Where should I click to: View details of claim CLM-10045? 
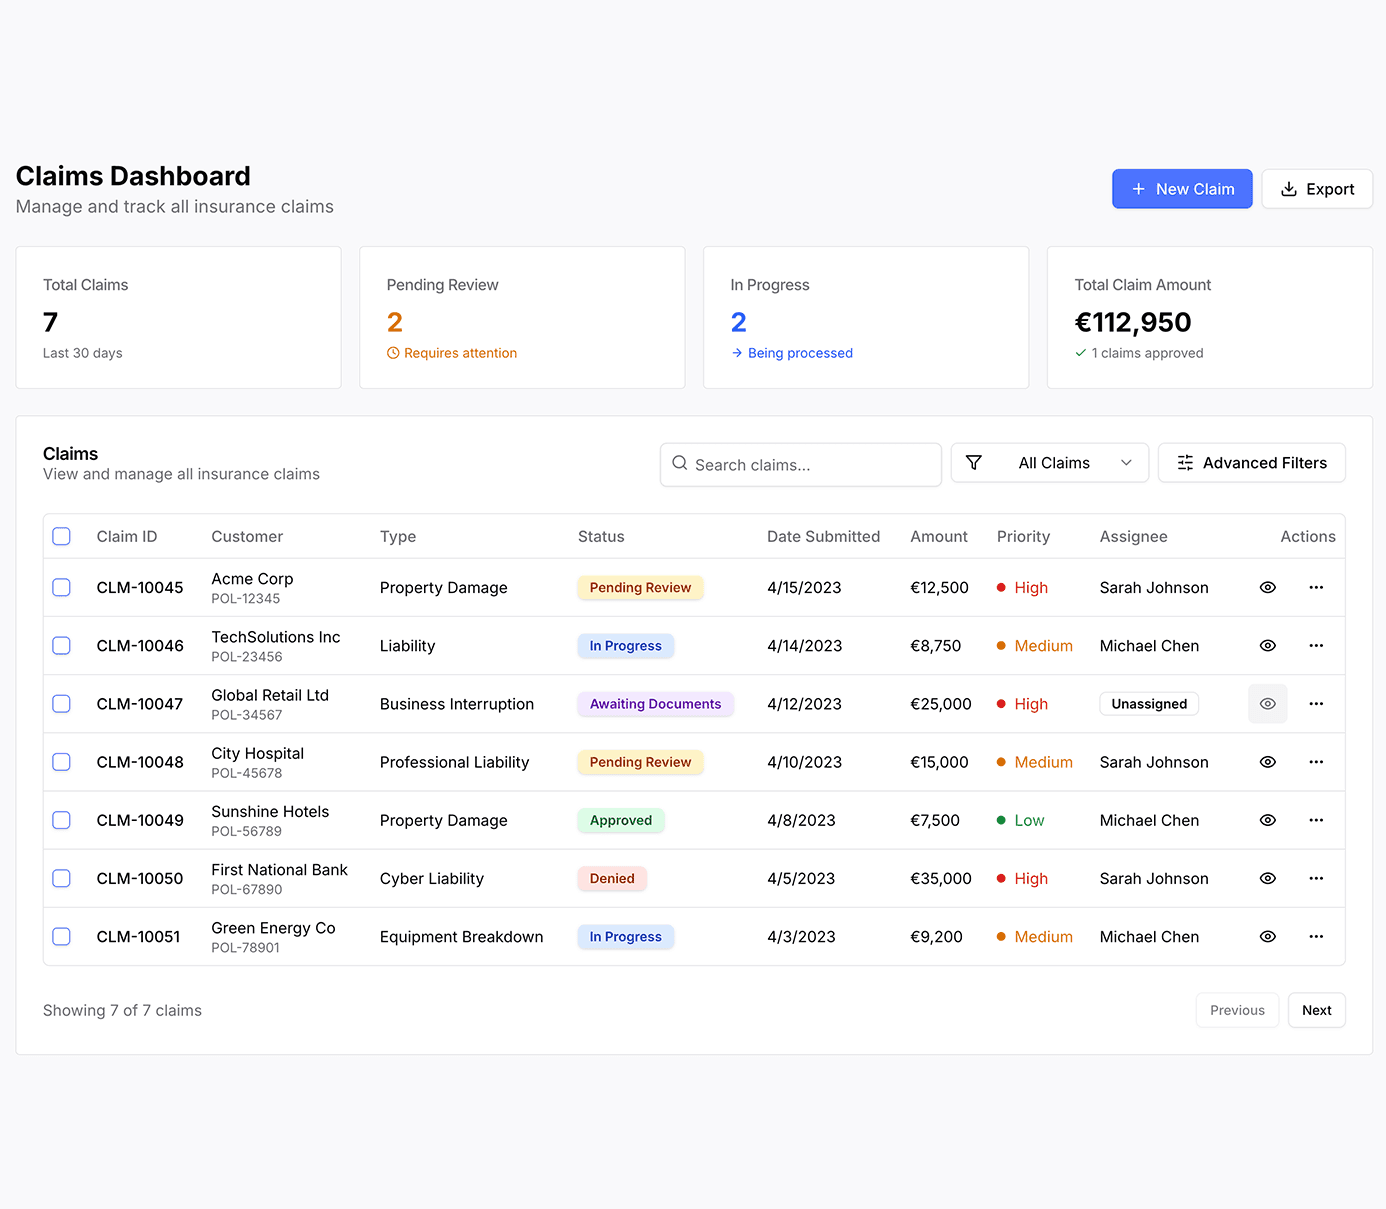[1267, 587]
